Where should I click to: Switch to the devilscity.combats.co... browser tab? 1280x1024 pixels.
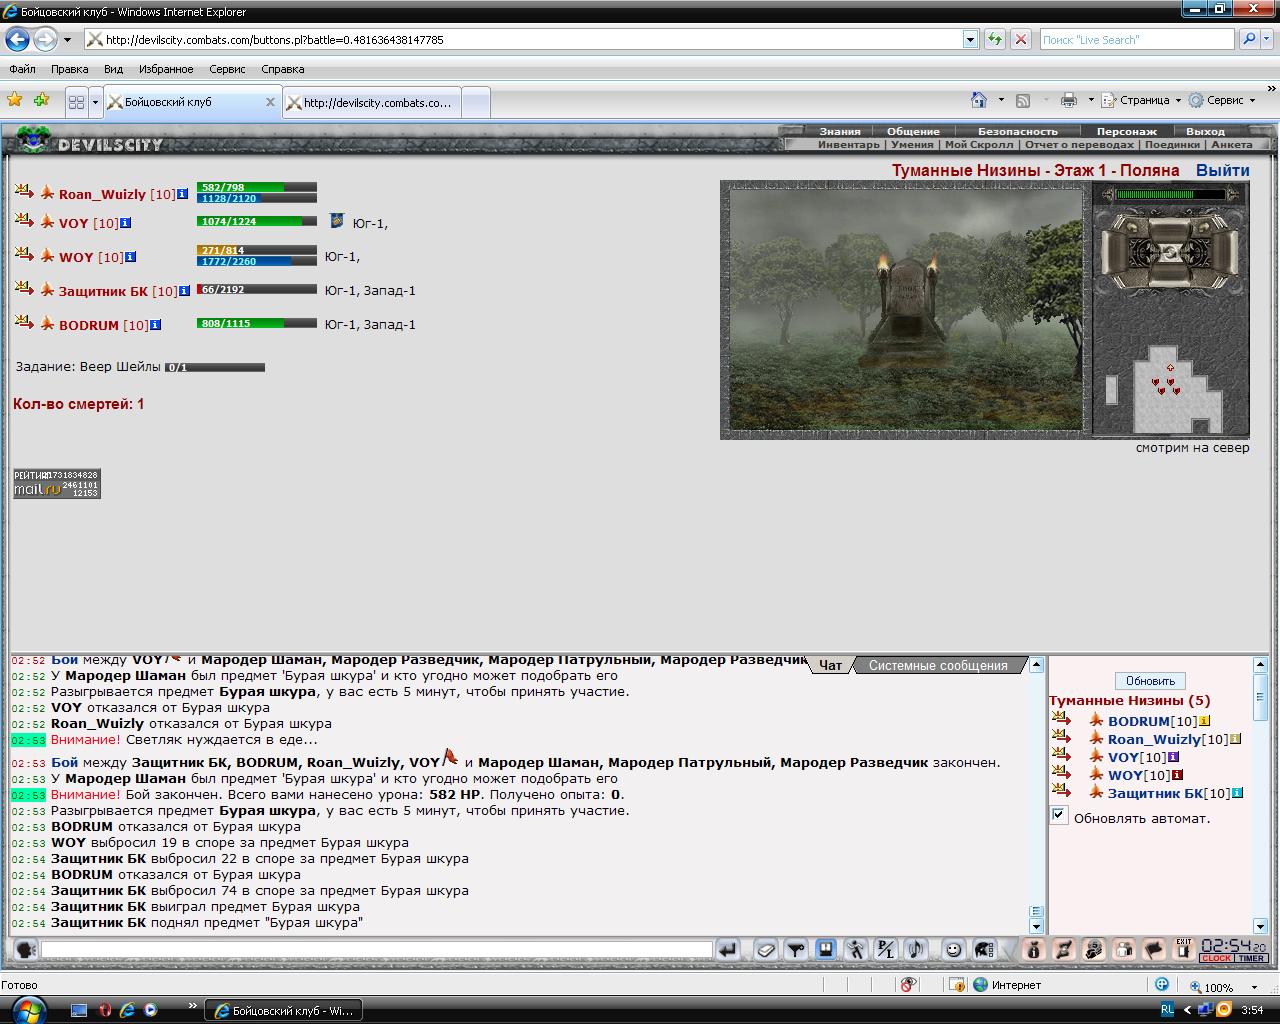click(373, 102)
